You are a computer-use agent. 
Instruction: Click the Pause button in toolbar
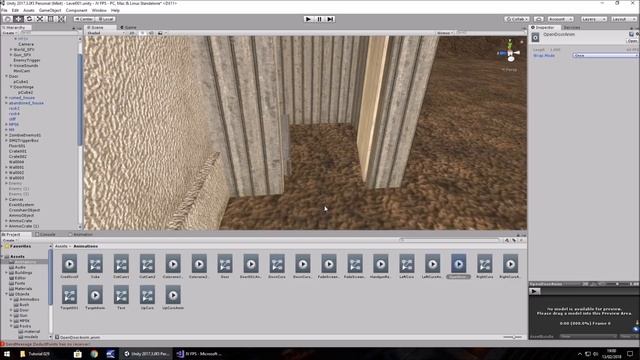click(319, 19)
